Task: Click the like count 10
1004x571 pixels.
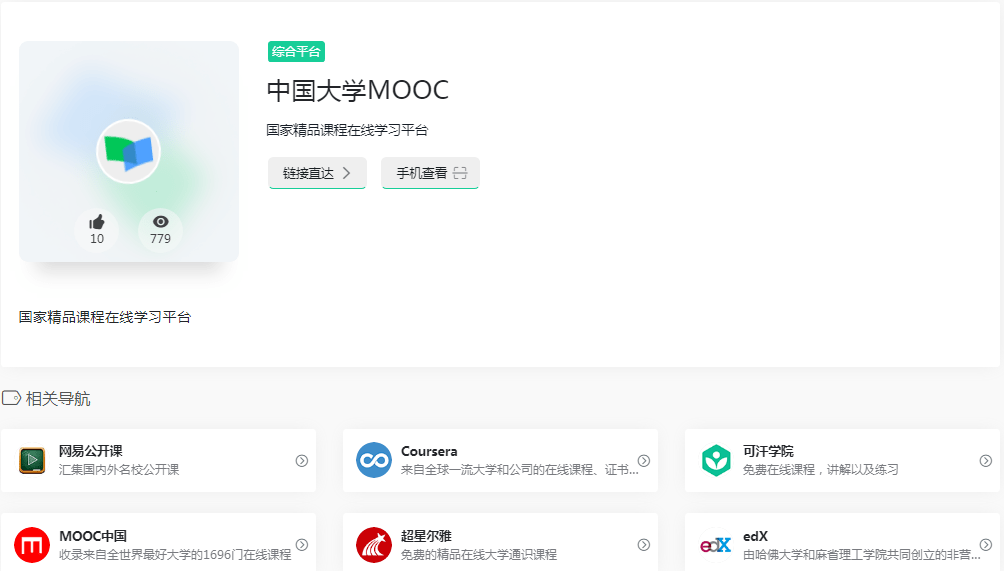Action: [97, 239]
